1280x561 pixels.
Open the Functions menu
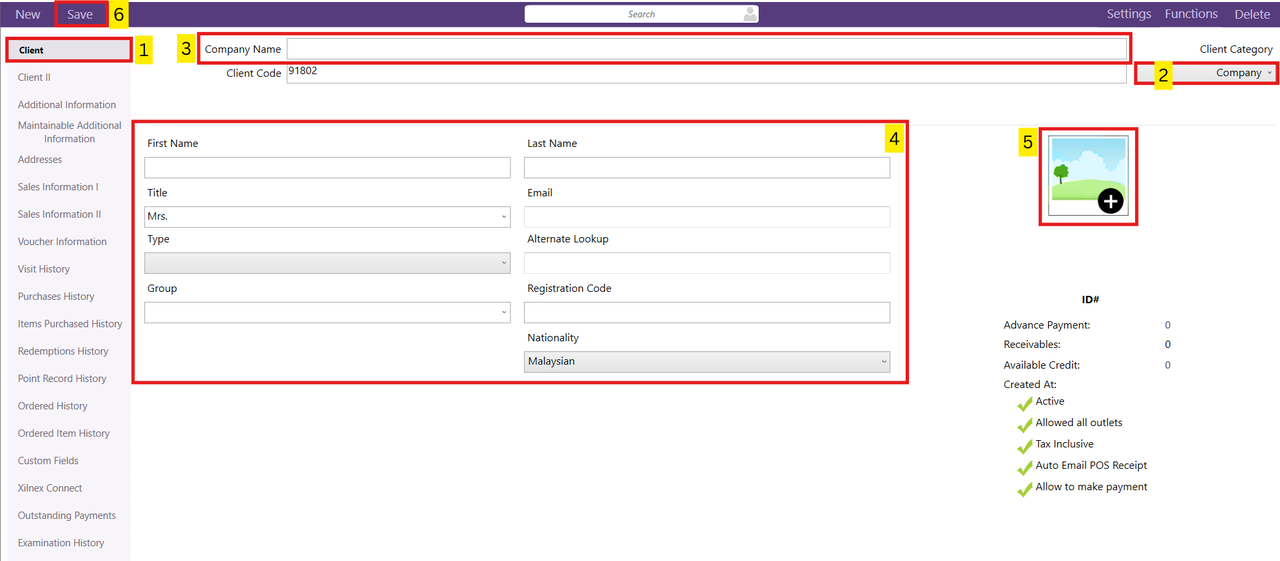click(1191, 14)
